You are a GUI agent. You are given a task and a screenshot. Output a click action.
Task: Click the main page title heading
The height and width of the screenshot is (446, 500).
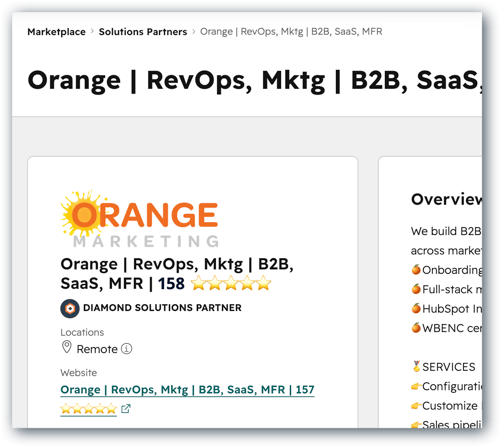click(x=255, y=81)
